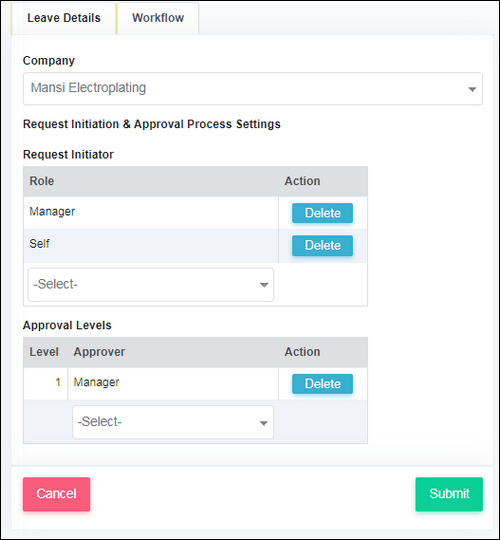This screenshot has width=500, height=540.
Task: Open the Workflow tab
Action: coord(158,18)
